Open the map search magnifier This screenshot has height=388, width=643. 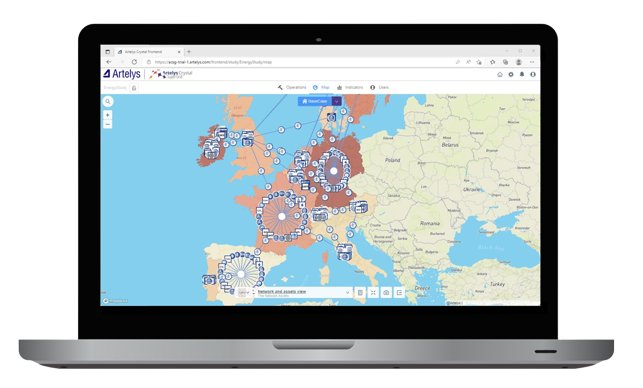click(x=108, y=101)
